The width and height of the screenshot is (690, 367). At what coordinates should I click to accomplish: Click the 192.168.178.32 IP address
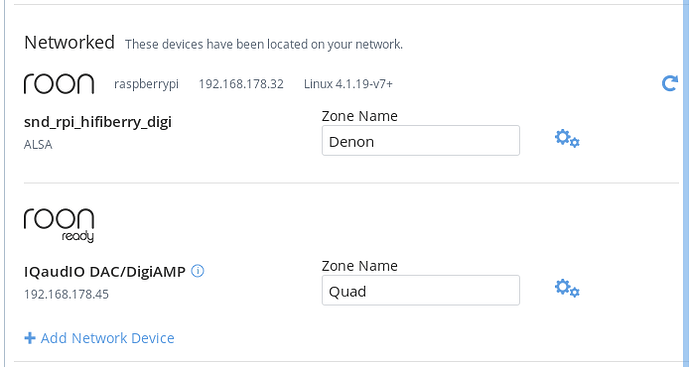[241, 84]
